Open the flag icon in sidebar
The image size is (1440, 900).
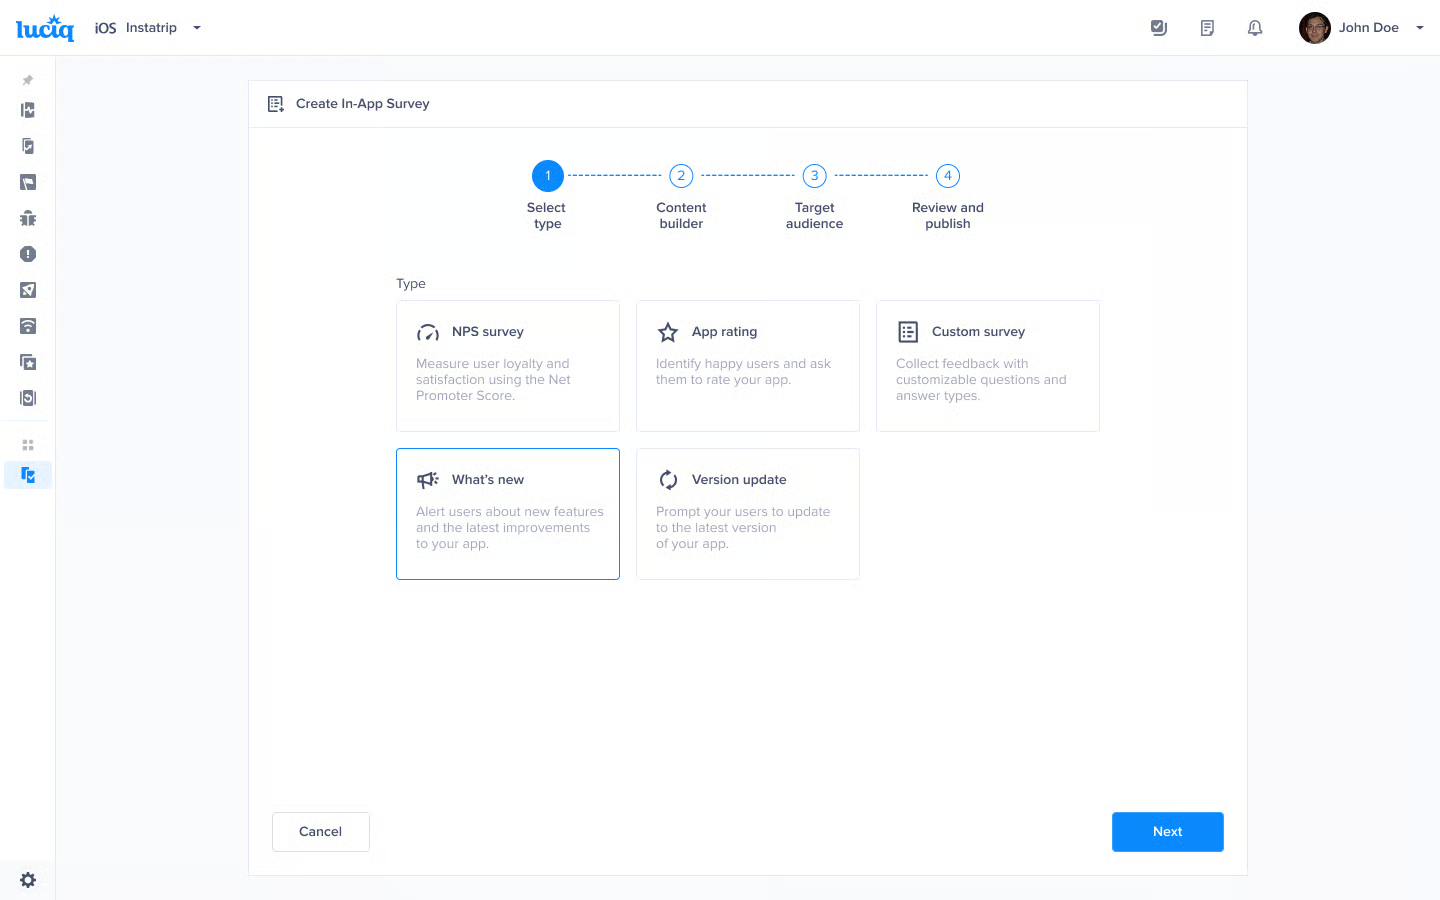coord(28,182)
